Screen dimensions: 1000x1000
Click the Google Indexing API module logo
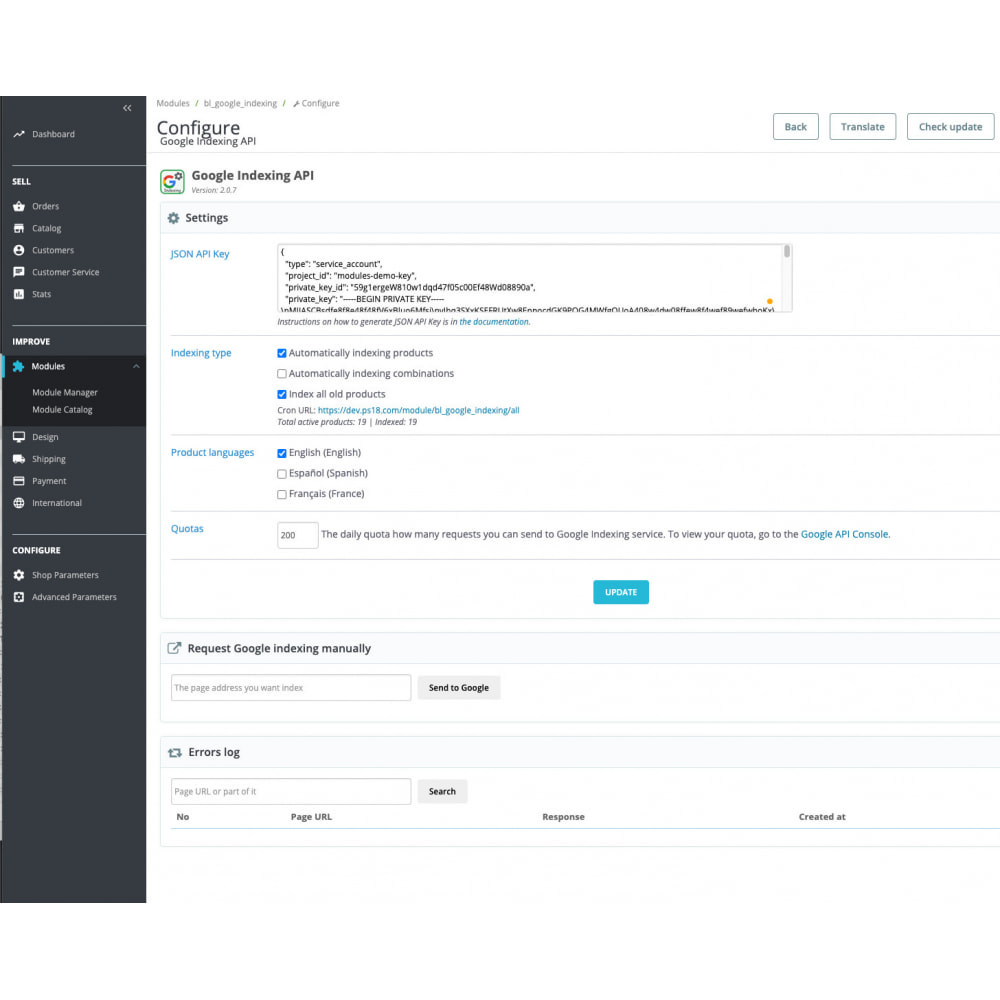(172, 181)
